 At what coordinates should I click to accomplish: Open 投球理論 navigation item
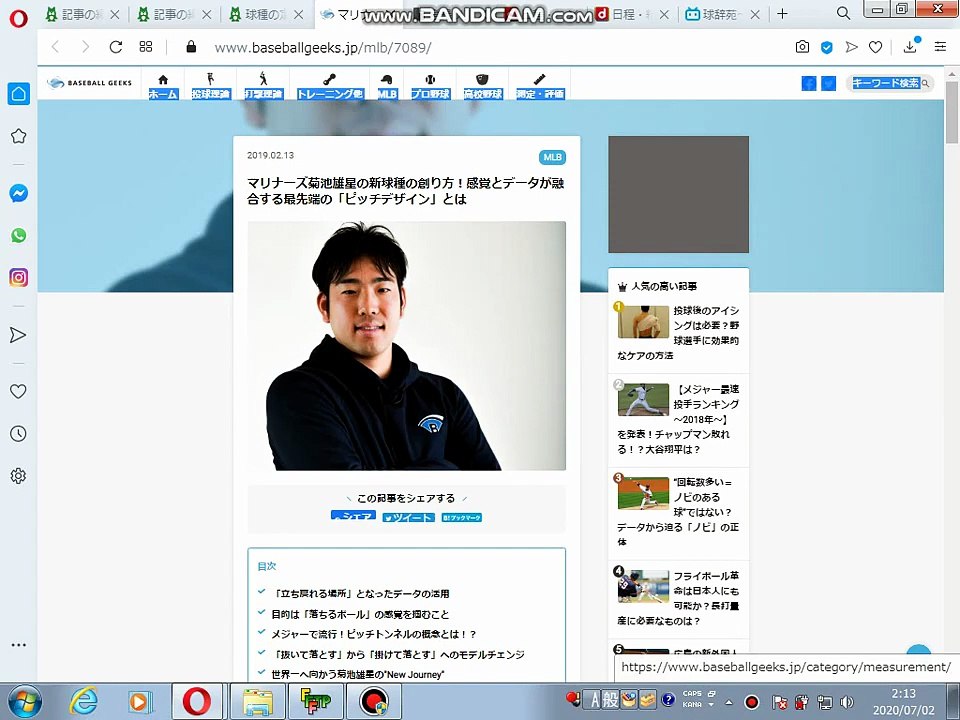click(211, 86)
